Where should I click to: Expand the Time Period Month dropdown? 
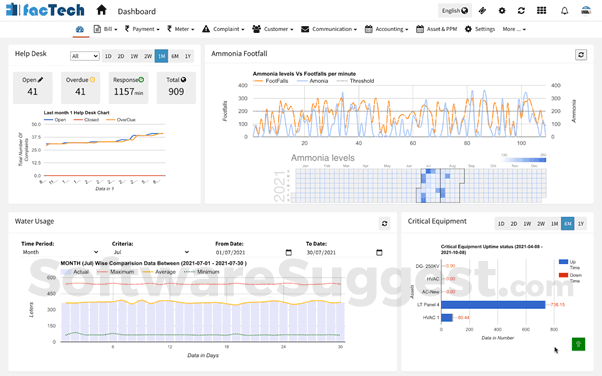[60, 252]
